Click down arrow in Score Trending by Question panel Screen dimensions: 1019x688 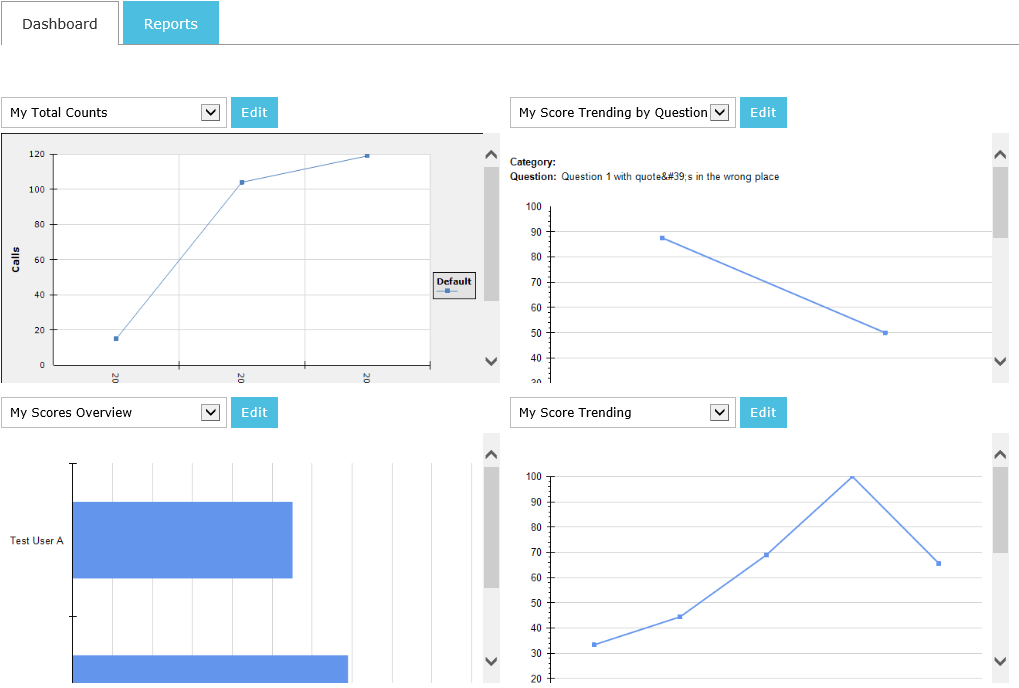[1000, 361]
